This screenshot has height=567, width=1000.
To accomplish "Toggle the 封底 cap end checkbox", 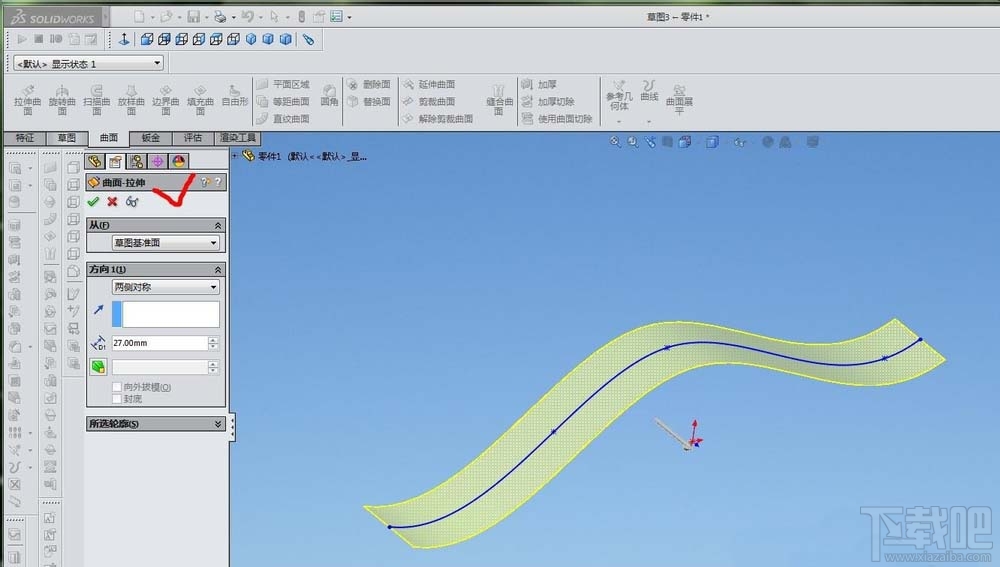I will pos(117,399).
